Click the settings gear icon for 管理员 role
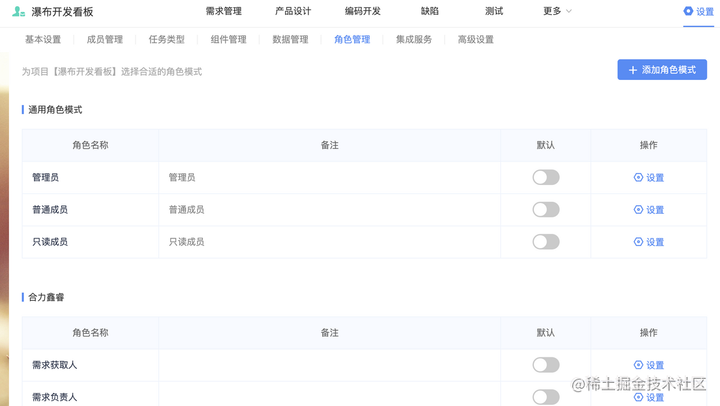Viewport: 720px width, 406px height. (638, 177)
